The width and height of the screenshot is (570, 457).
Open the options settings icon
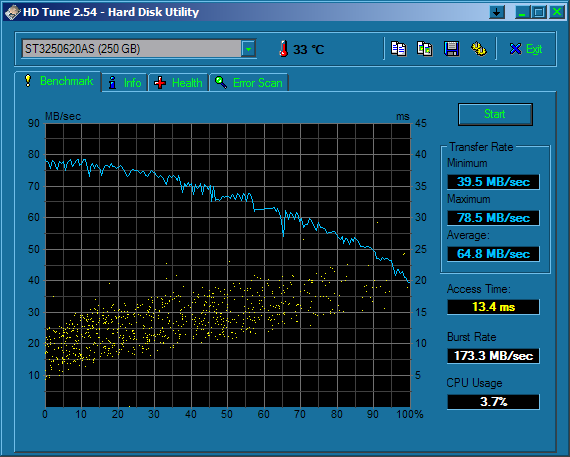(x=479, y=49)
